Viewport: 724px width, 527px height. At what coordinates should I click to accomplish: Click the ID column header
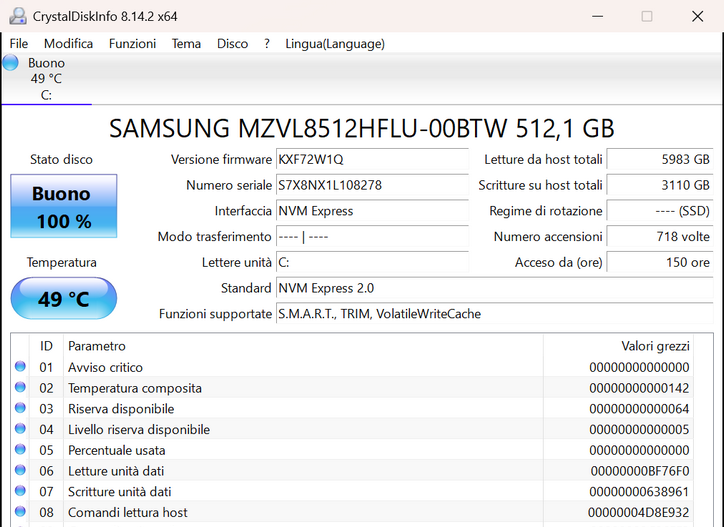[x=46, y=346]
